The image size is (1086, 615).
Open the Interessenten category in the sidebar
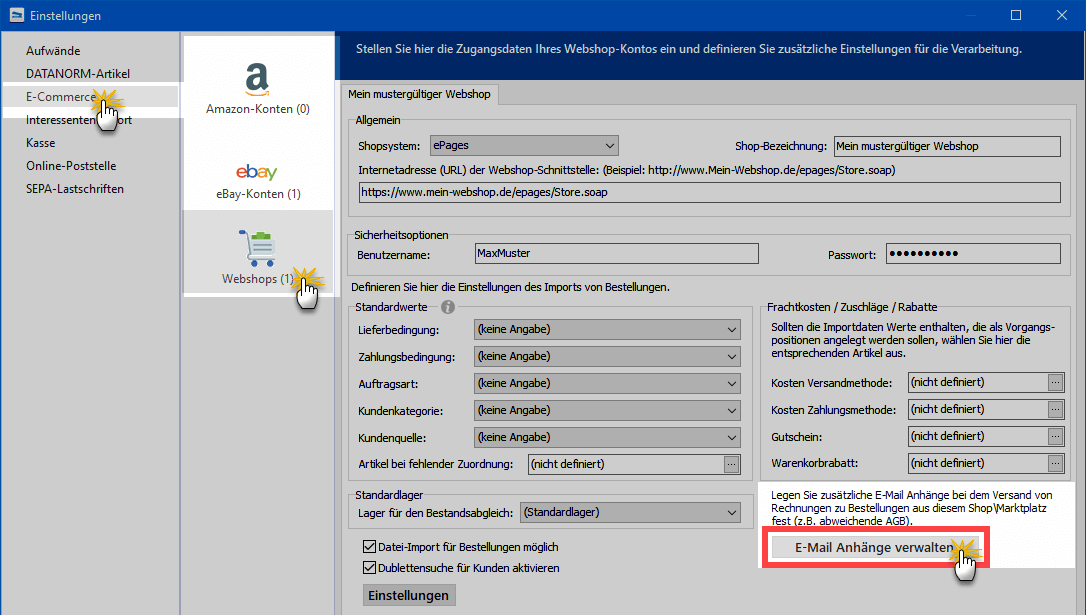pos(79,120)
